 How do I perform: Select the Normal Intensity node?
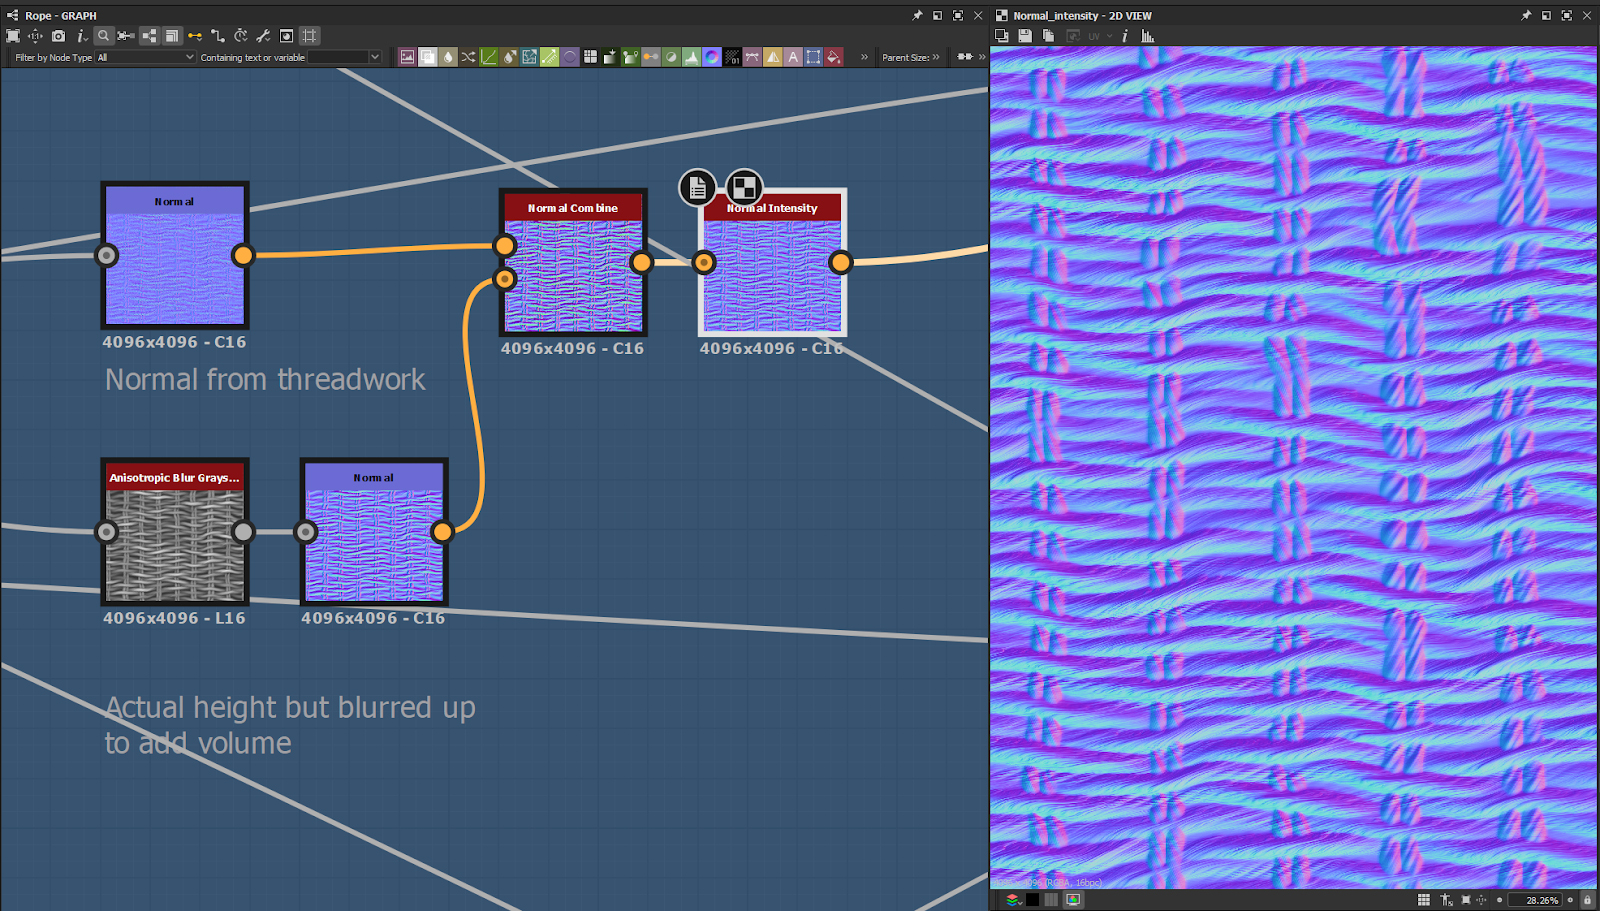pyautogui.click(x=772, y=262)
